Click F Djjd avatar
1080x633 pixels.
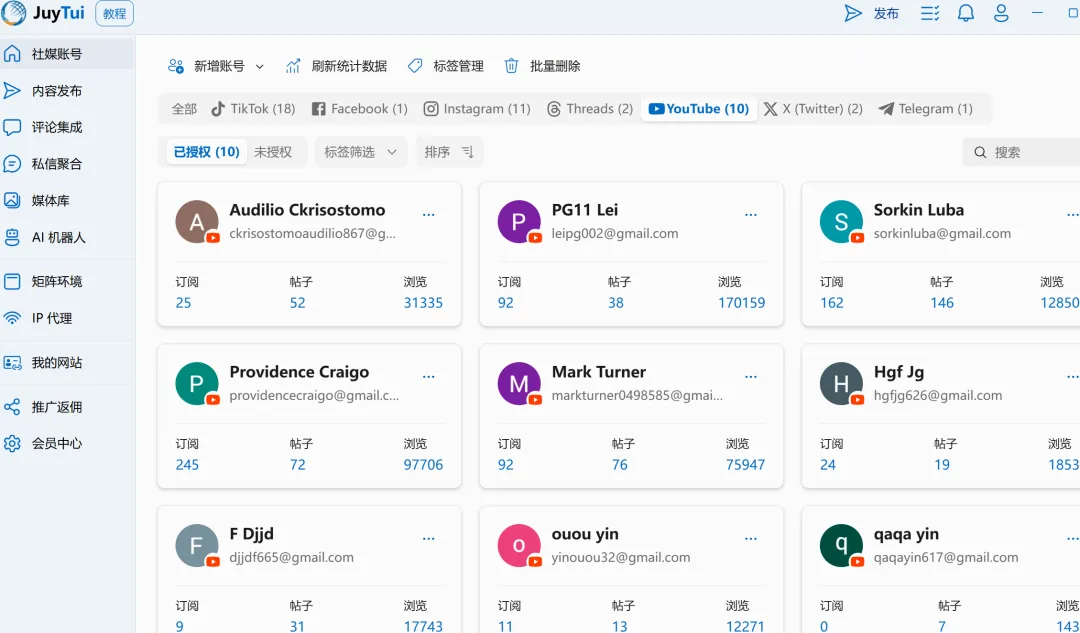(x=197, y=546)
